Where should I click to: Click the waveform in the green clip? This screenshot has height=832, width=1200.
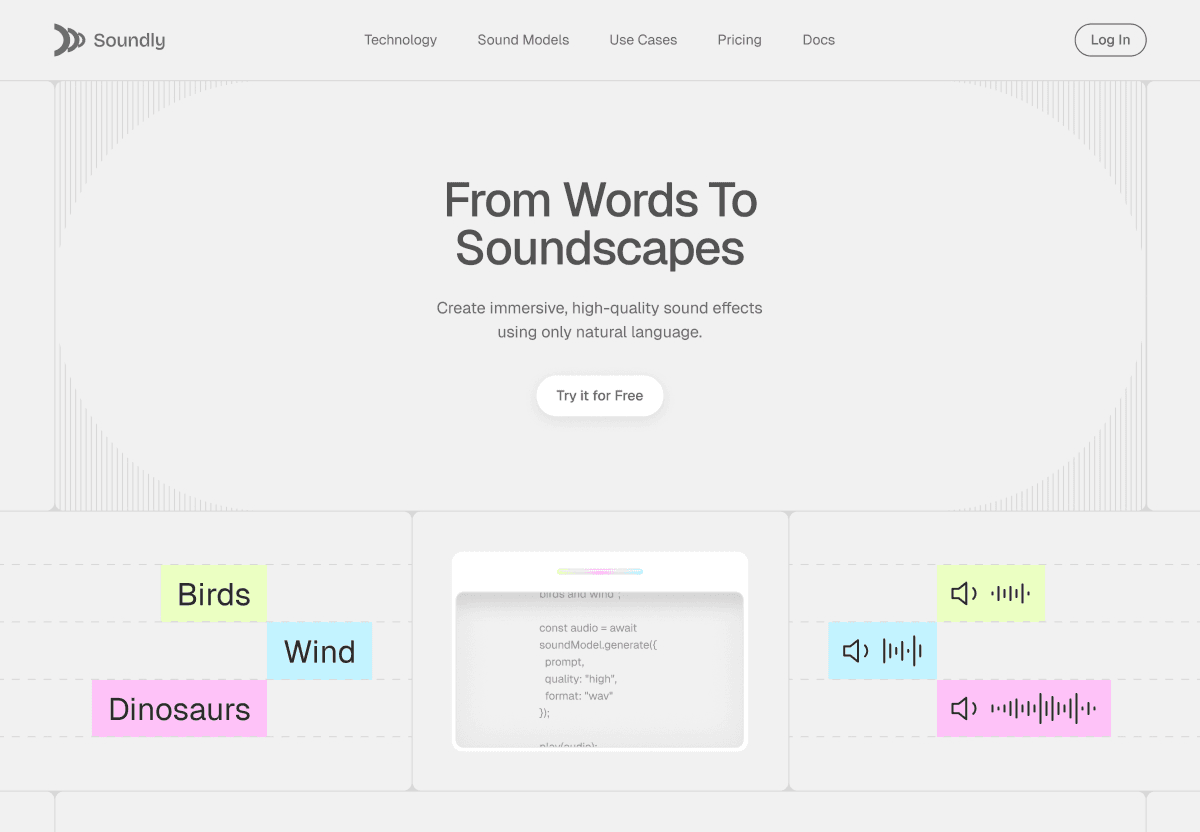[1011, 594]
